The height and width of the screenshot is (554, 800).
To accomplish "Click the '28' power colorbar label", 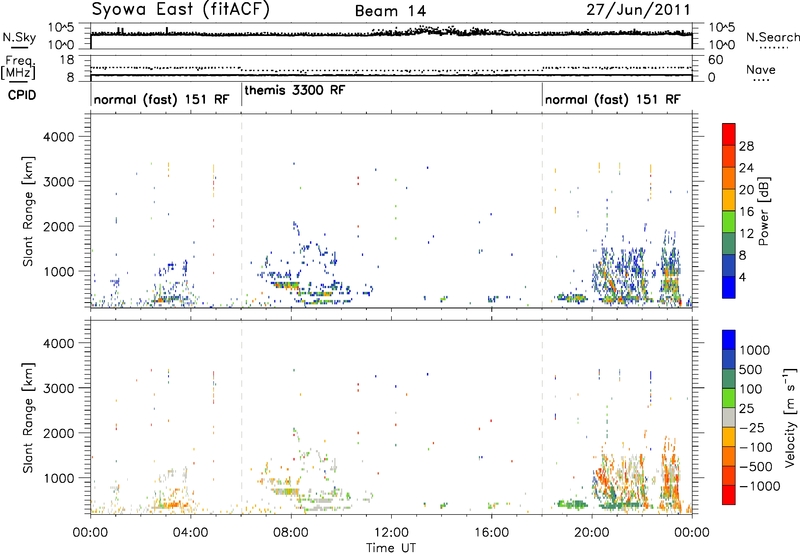I will pyautogui.click(x=746, y=146).
